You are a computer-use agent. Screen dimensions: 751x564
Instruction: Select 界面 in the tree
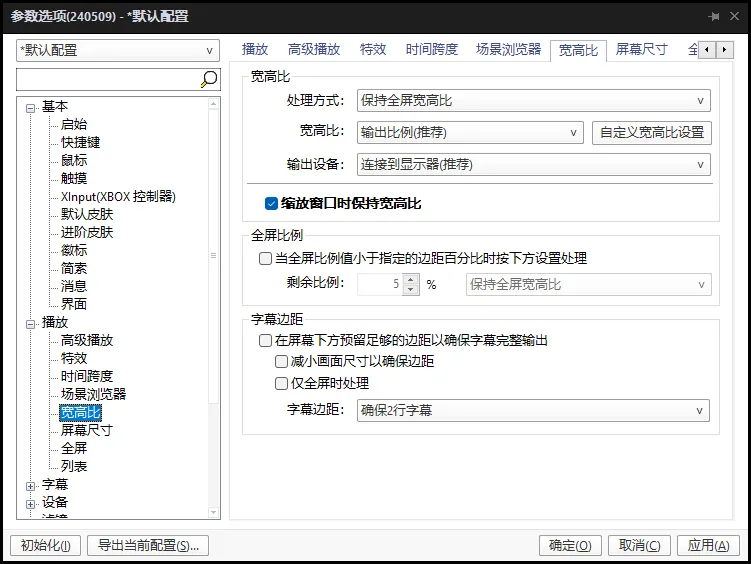74,304
